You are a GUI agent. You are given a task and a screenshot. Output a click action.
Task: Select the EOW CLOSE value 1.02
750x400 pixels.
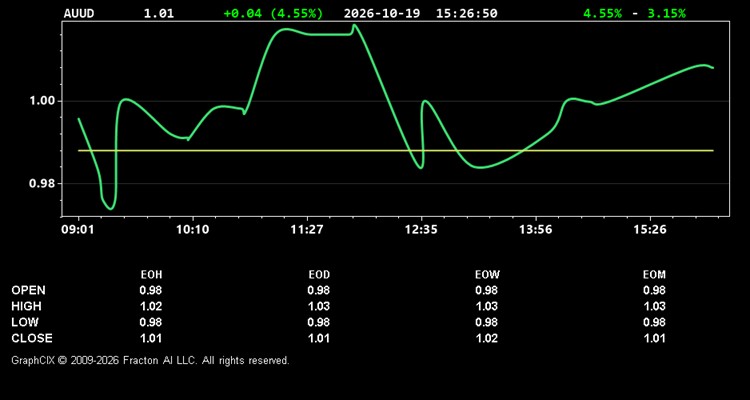click(486, 338)
